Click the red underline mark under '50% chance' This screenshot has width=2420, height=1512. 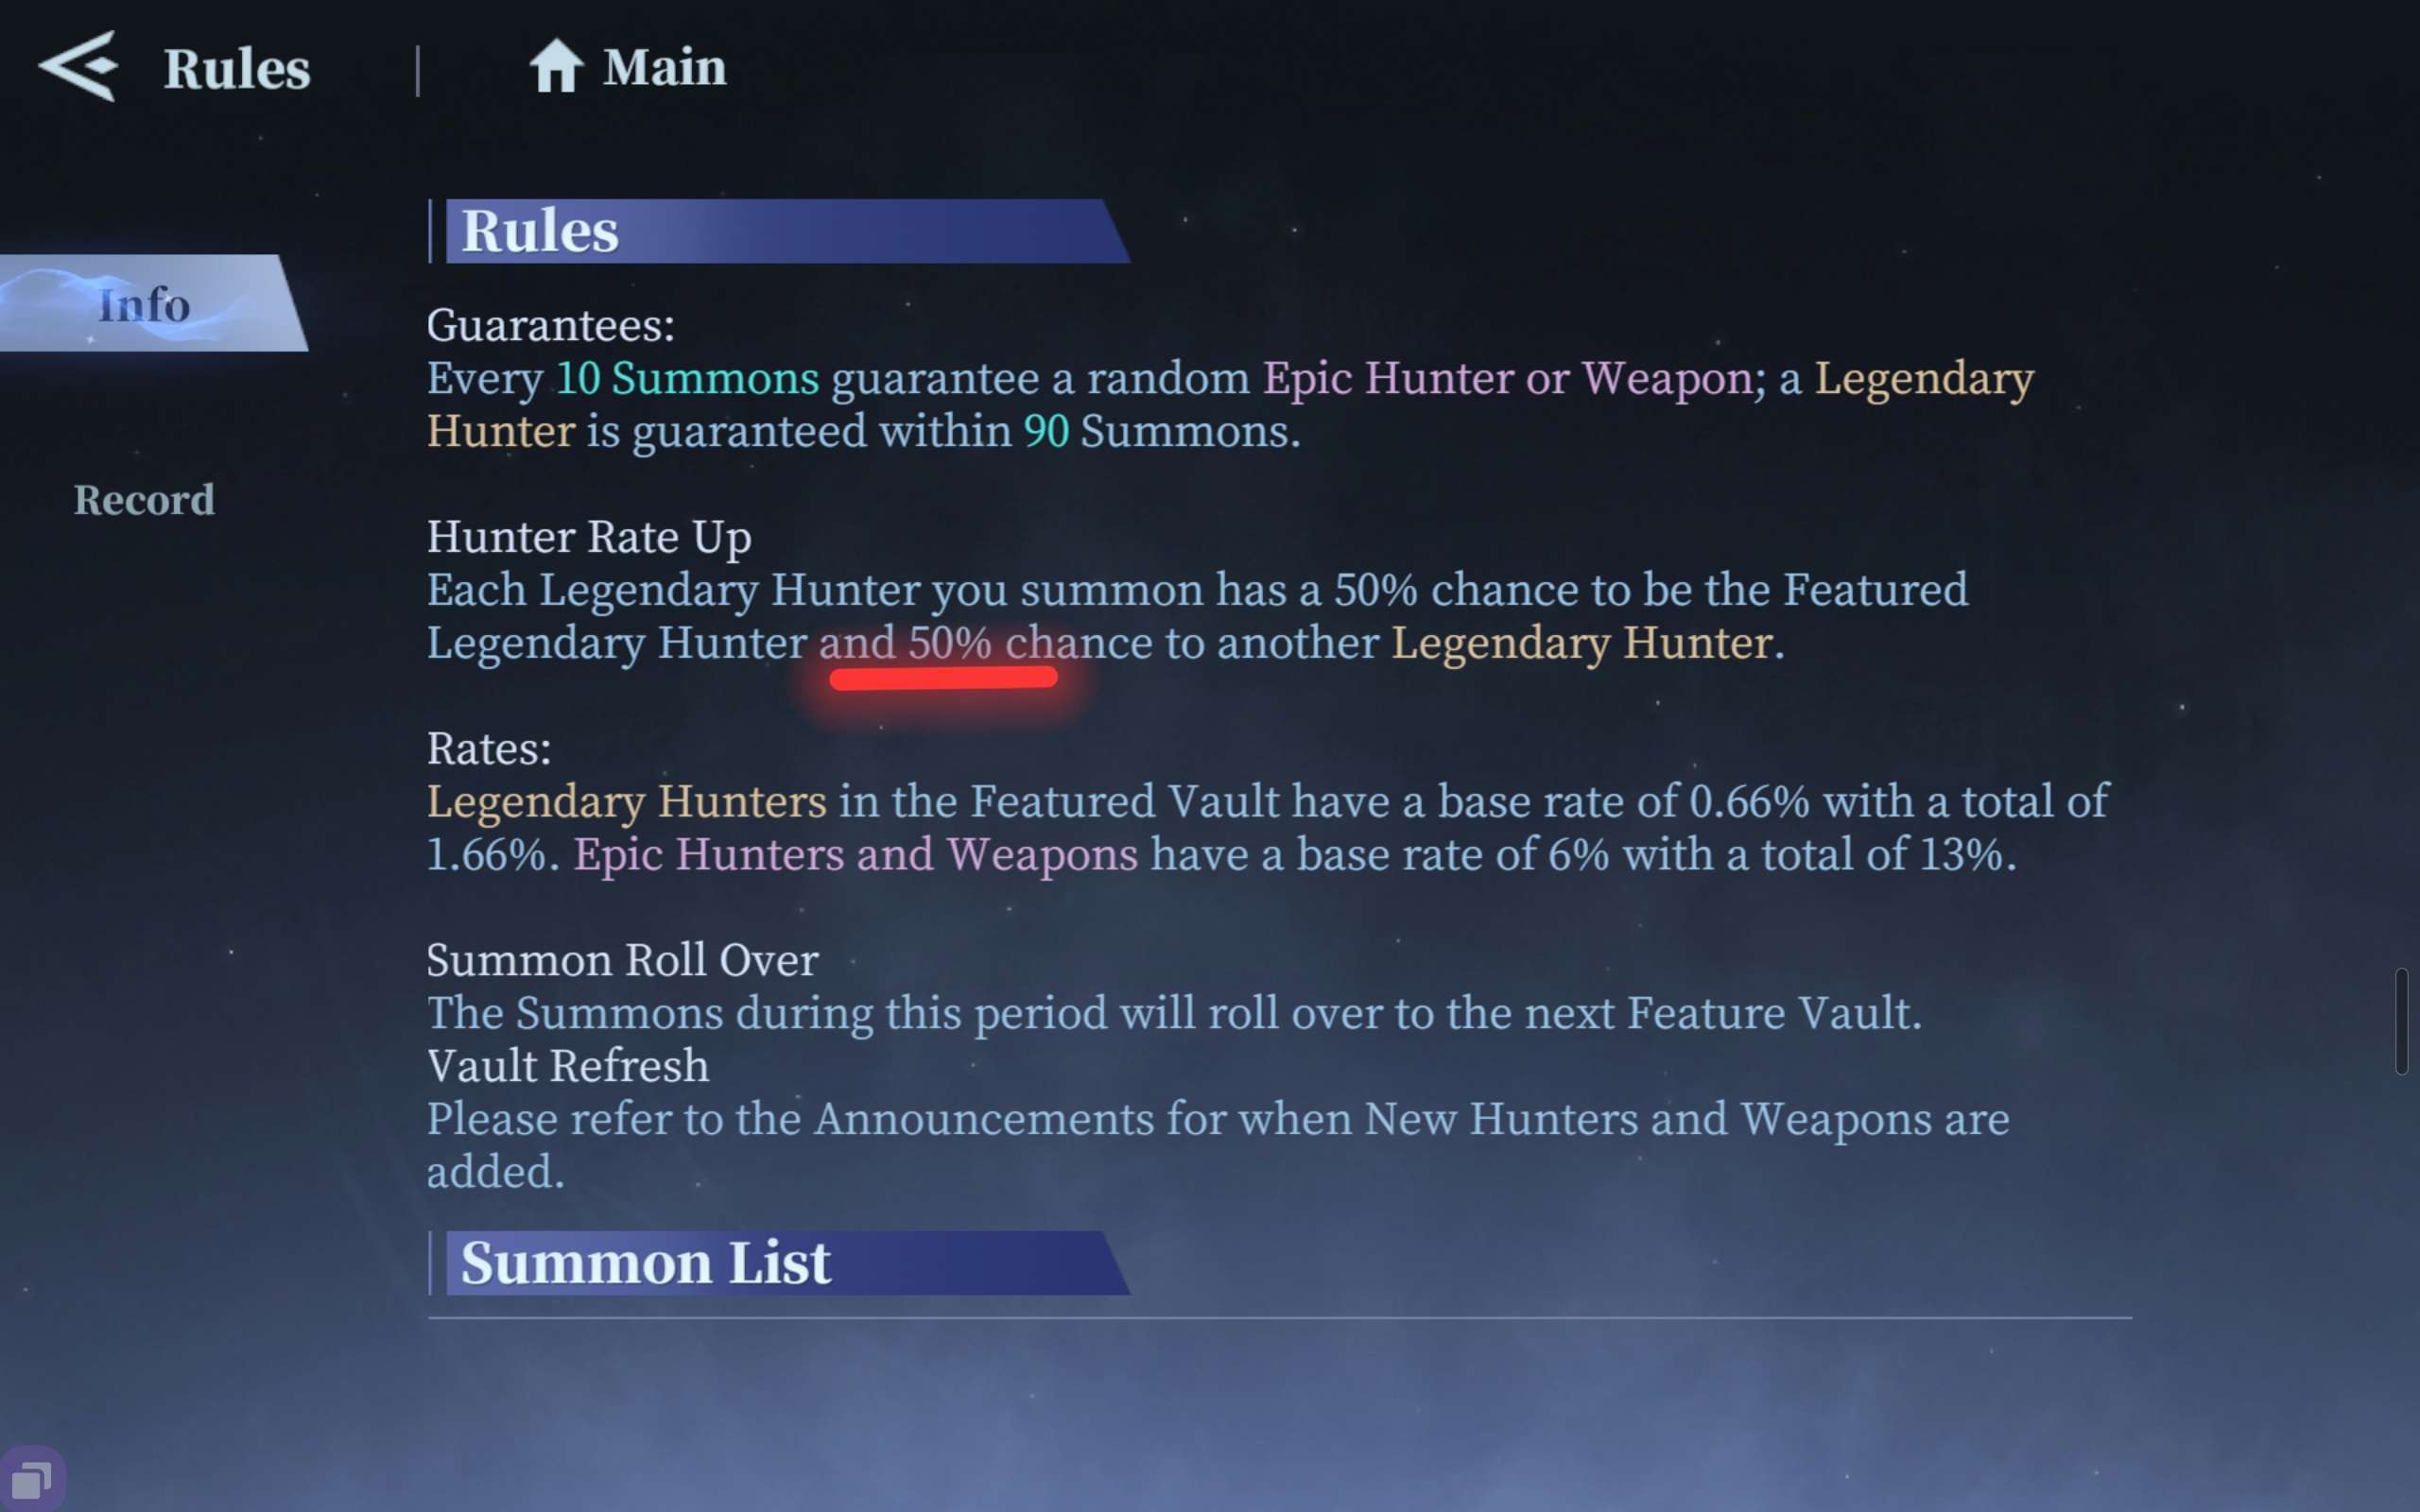coord(943,679)
